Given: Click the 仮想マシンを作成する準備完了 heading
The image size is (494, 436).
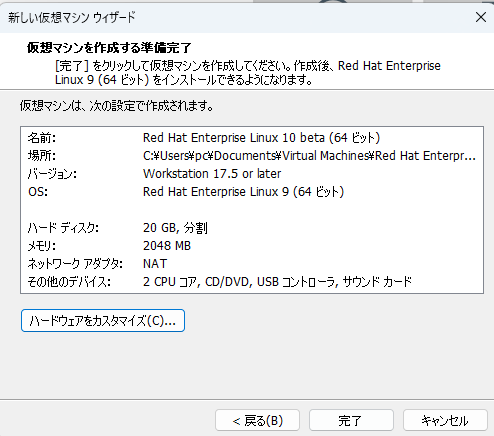Looking at the screenshot, I should point(109,48).
